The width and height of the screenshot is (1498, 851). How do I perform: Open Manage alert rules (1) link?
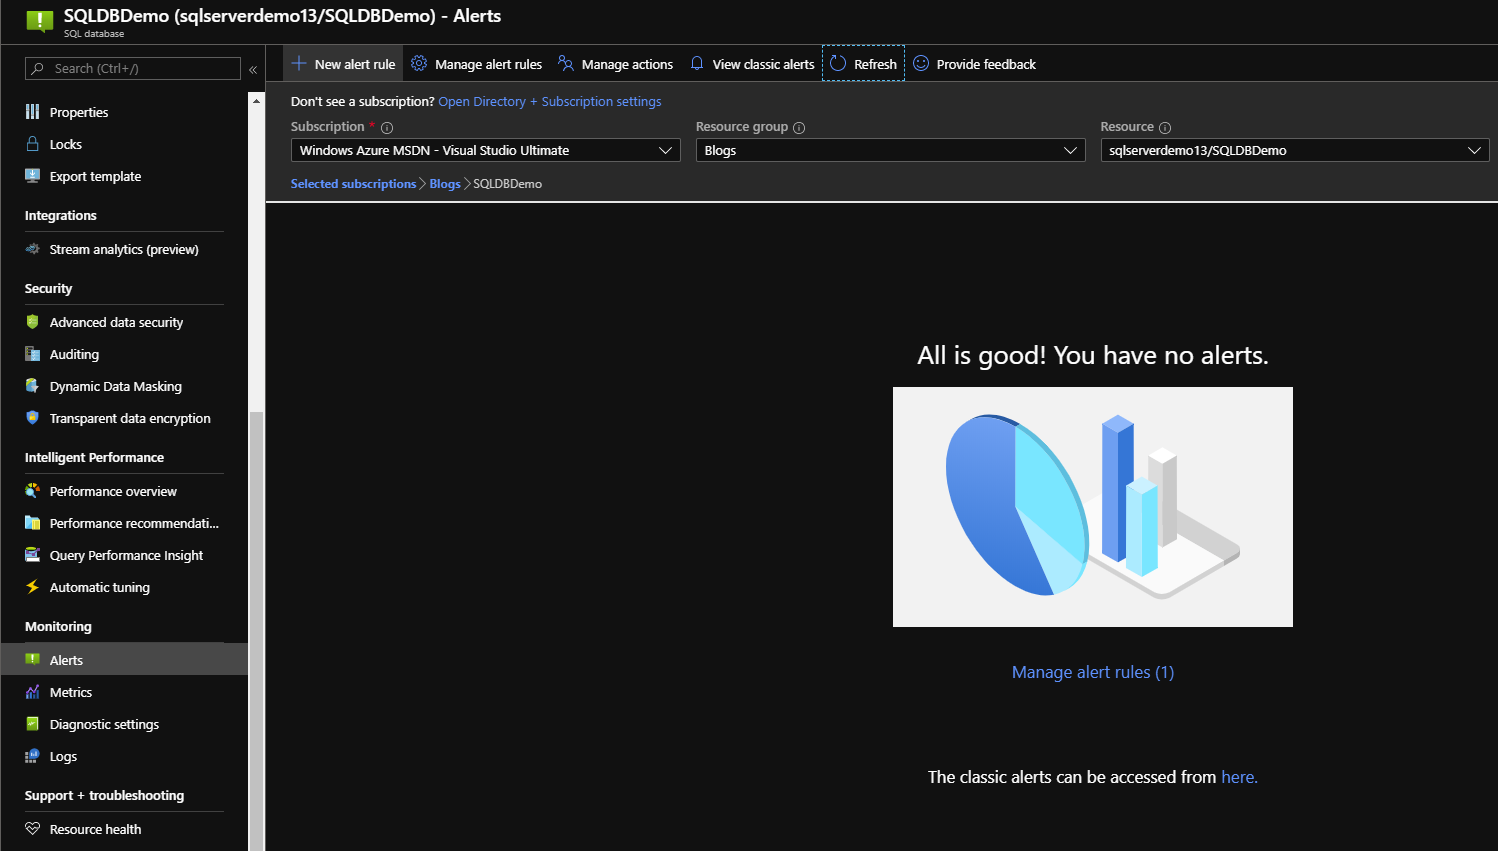(x=1092, y=671)
